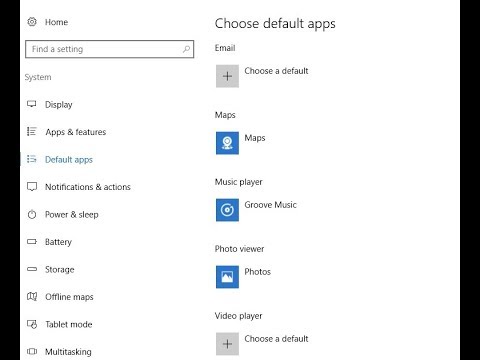The width and height of the screenshot is (480, 360).
Task: Go to Apps & features
Action: point(76,132)
